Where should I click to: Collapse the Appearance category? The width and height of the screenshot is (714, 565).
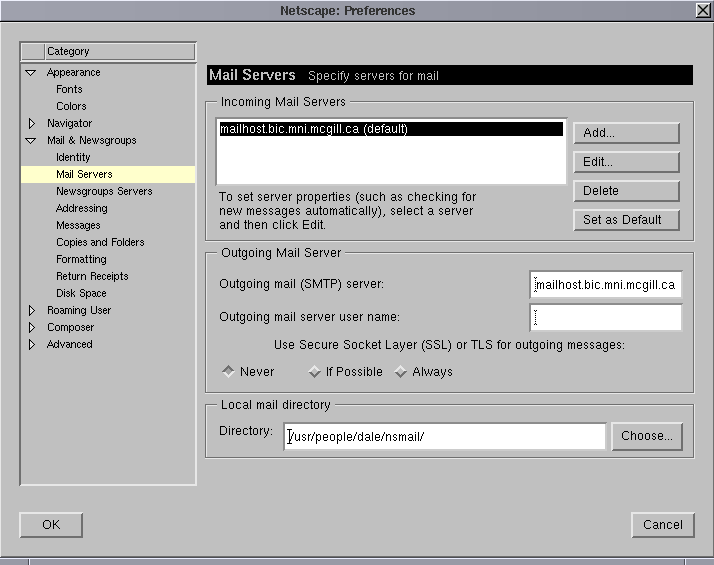[x=31, y=72]
